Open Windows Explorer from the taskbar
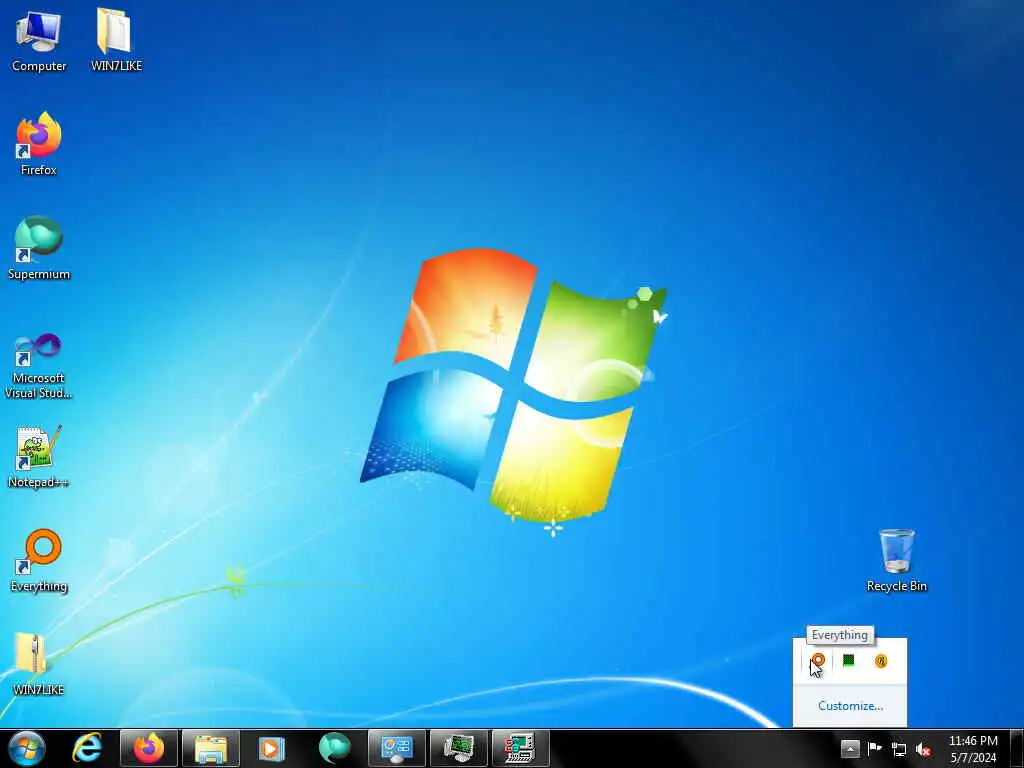 click(x=210, y=748)
